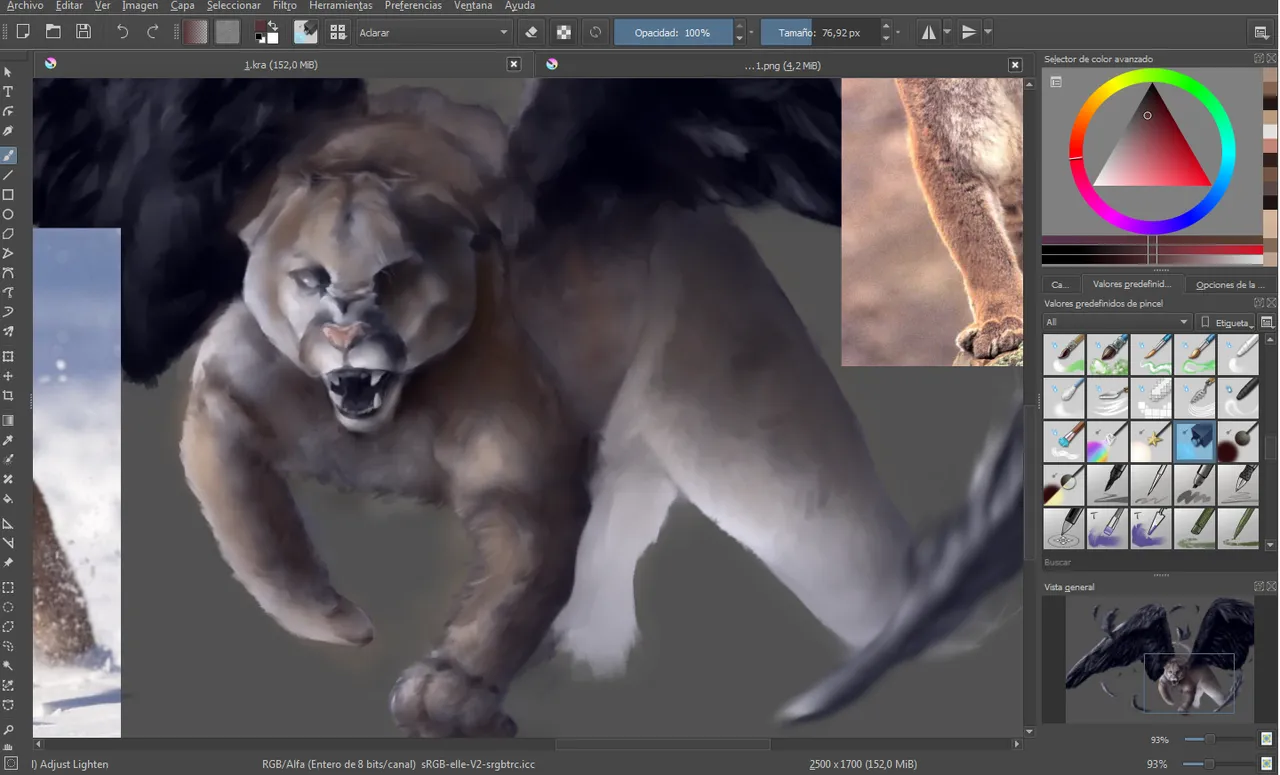Open the fill gradients chooser
Screen dimensions: 1280x775
pyautogui.click(x=196, y=32)
